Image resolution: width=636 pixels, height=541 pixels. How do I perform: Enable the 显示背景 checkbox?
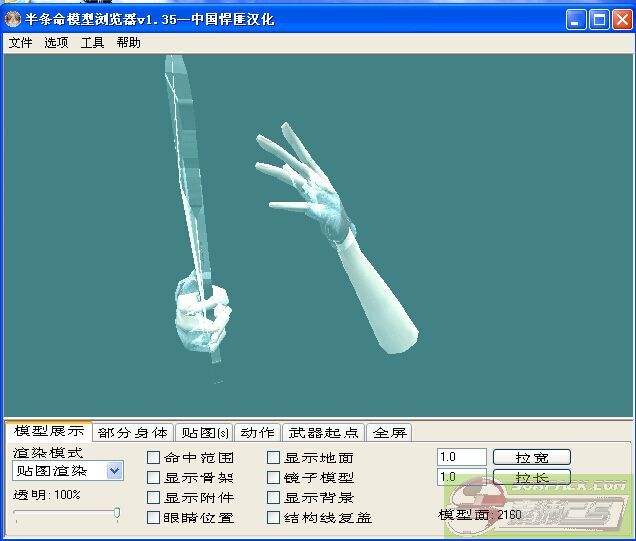(273, 498)
